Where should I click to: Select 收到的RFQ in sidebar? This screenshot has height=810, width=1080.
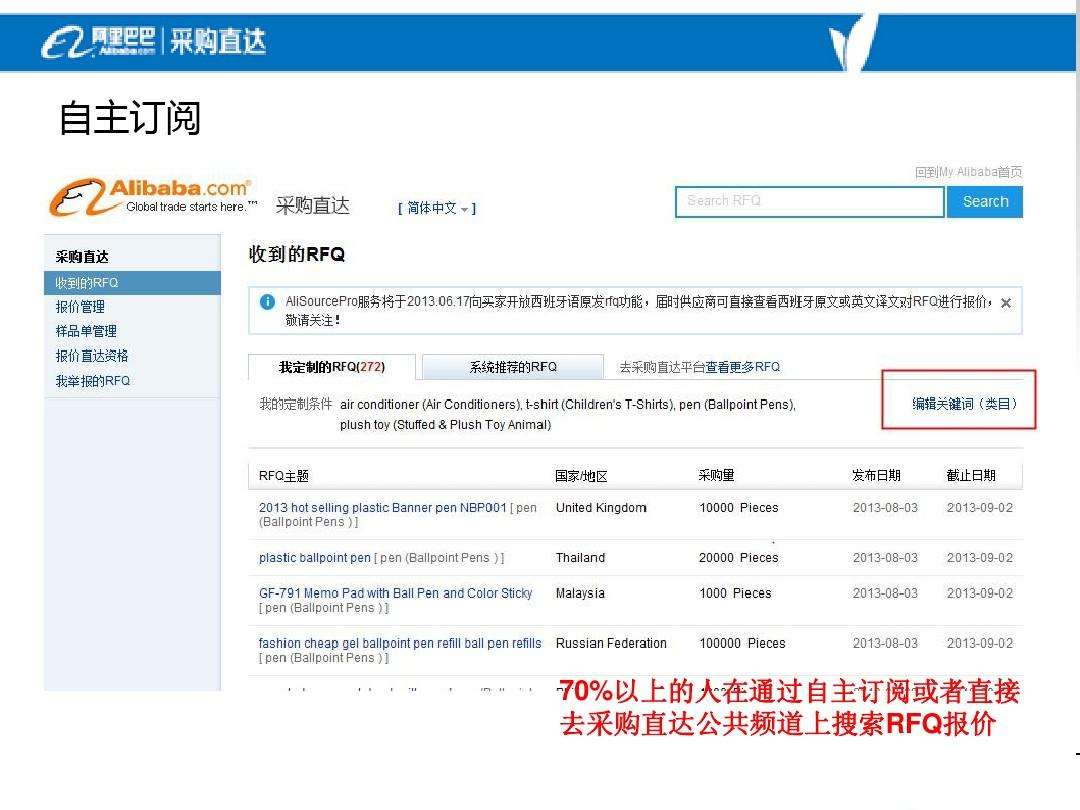click(132, 282)
